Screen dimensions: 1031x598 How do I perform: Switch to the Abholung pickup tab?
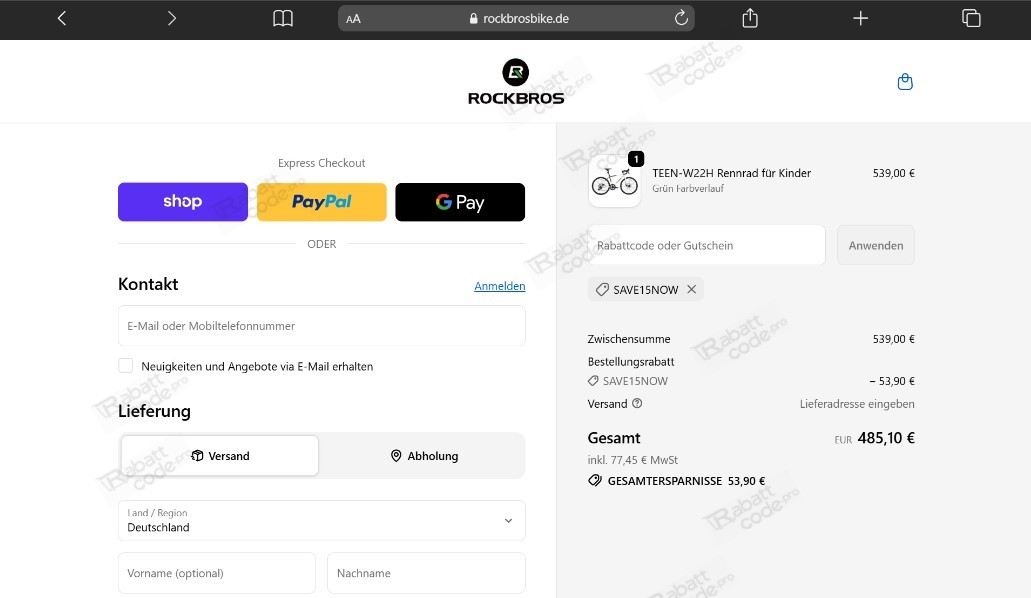tap(424, 455)
